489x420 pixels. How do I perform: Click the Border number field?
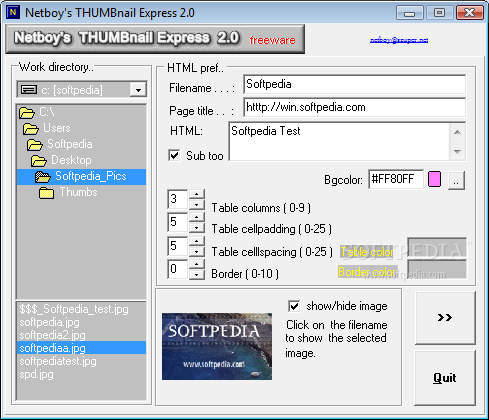point(178,269)
